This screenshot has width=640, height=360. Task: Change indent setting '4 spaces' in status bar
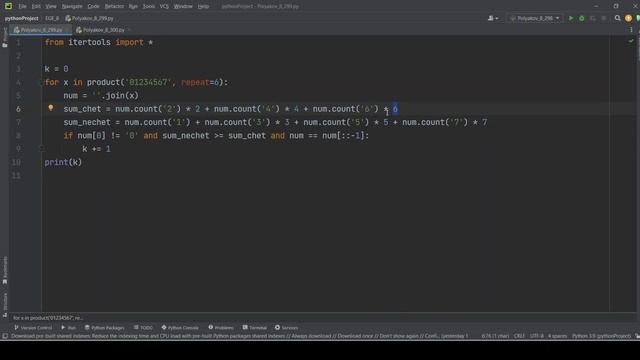coord(558,336)
